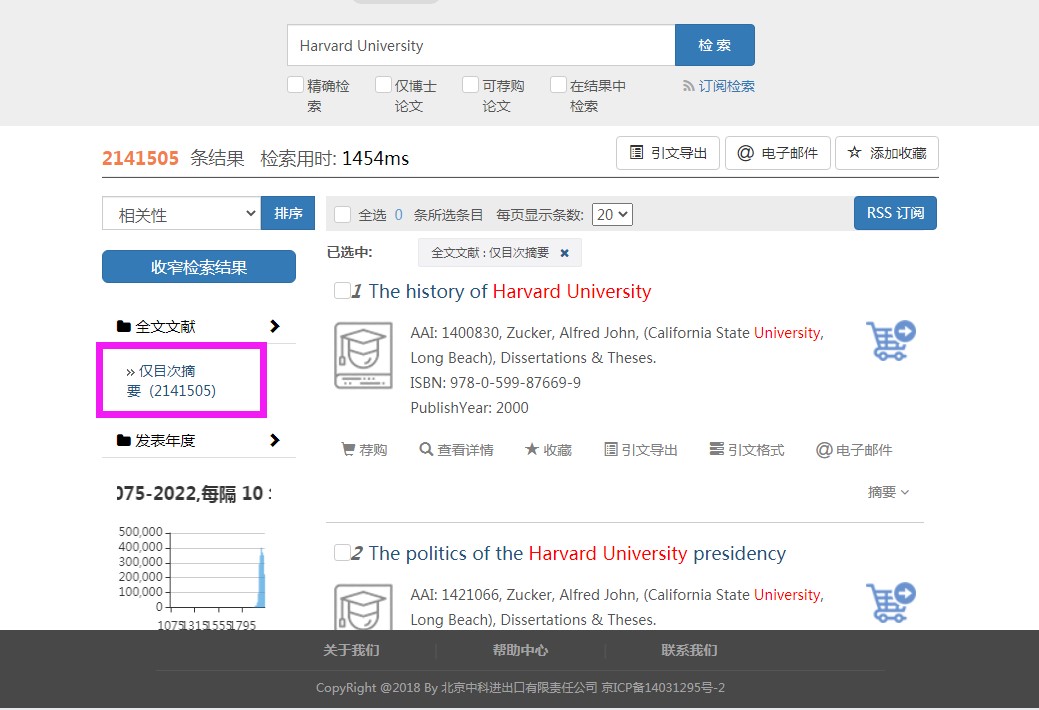This screenshot has width=1039, height=710.
Task: Open the 关于我们 footer link
Action: (x=351, y=650)
